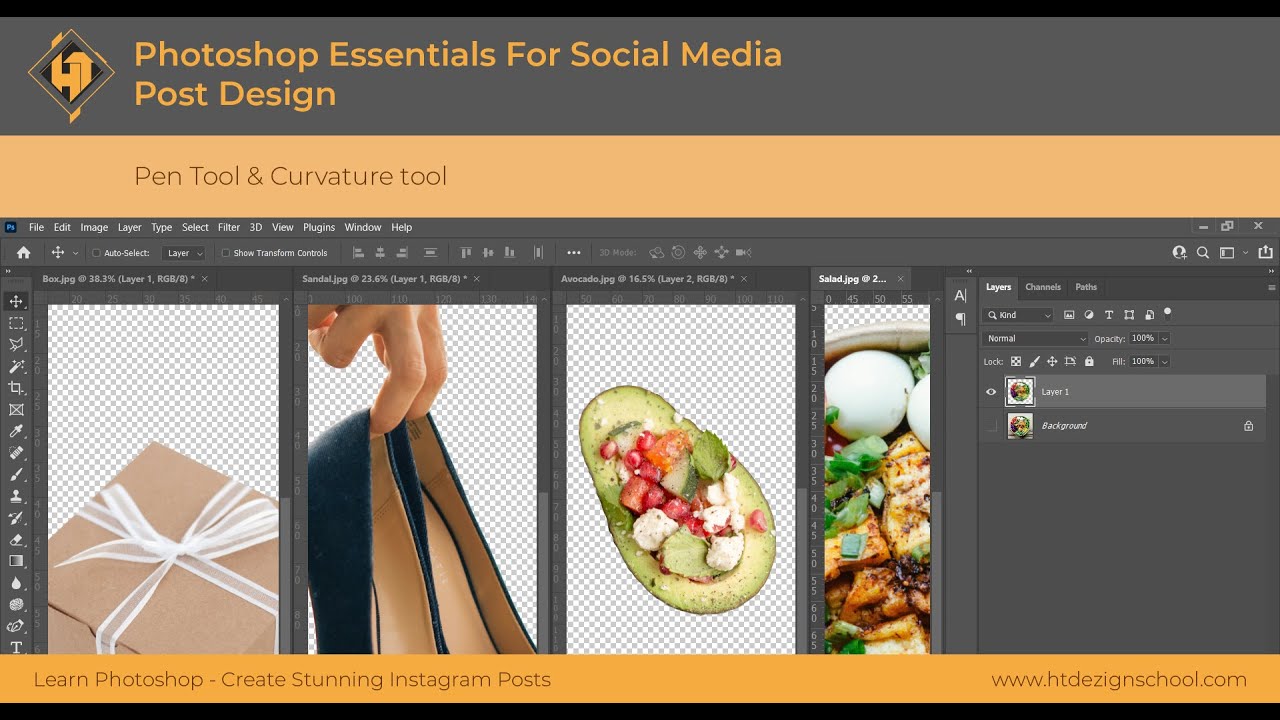Toggle the smart object layer filter
The image size is (1280, 720).
(1149, 315)
